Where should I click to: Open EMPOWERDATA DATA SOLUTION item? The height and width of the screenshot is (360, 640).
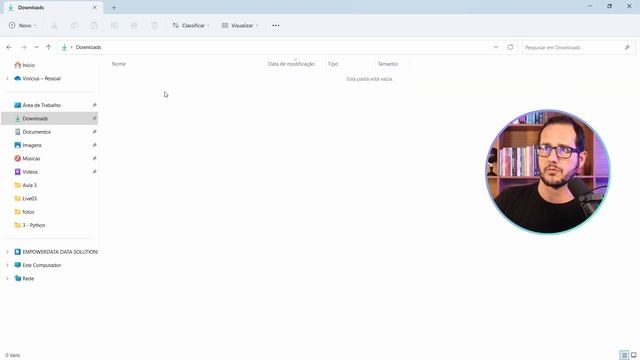coord(56,252)
